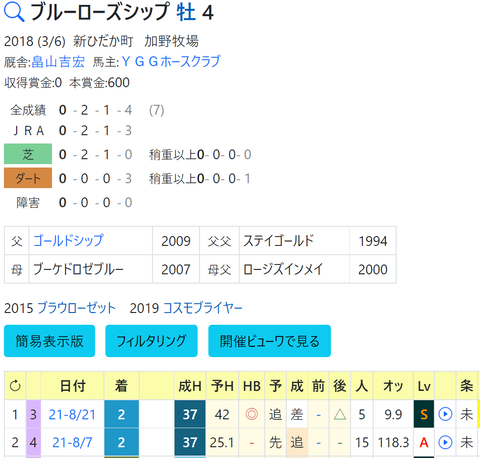
Task: Click grandsire ステイゴールド cell
Action: (294, 241)
